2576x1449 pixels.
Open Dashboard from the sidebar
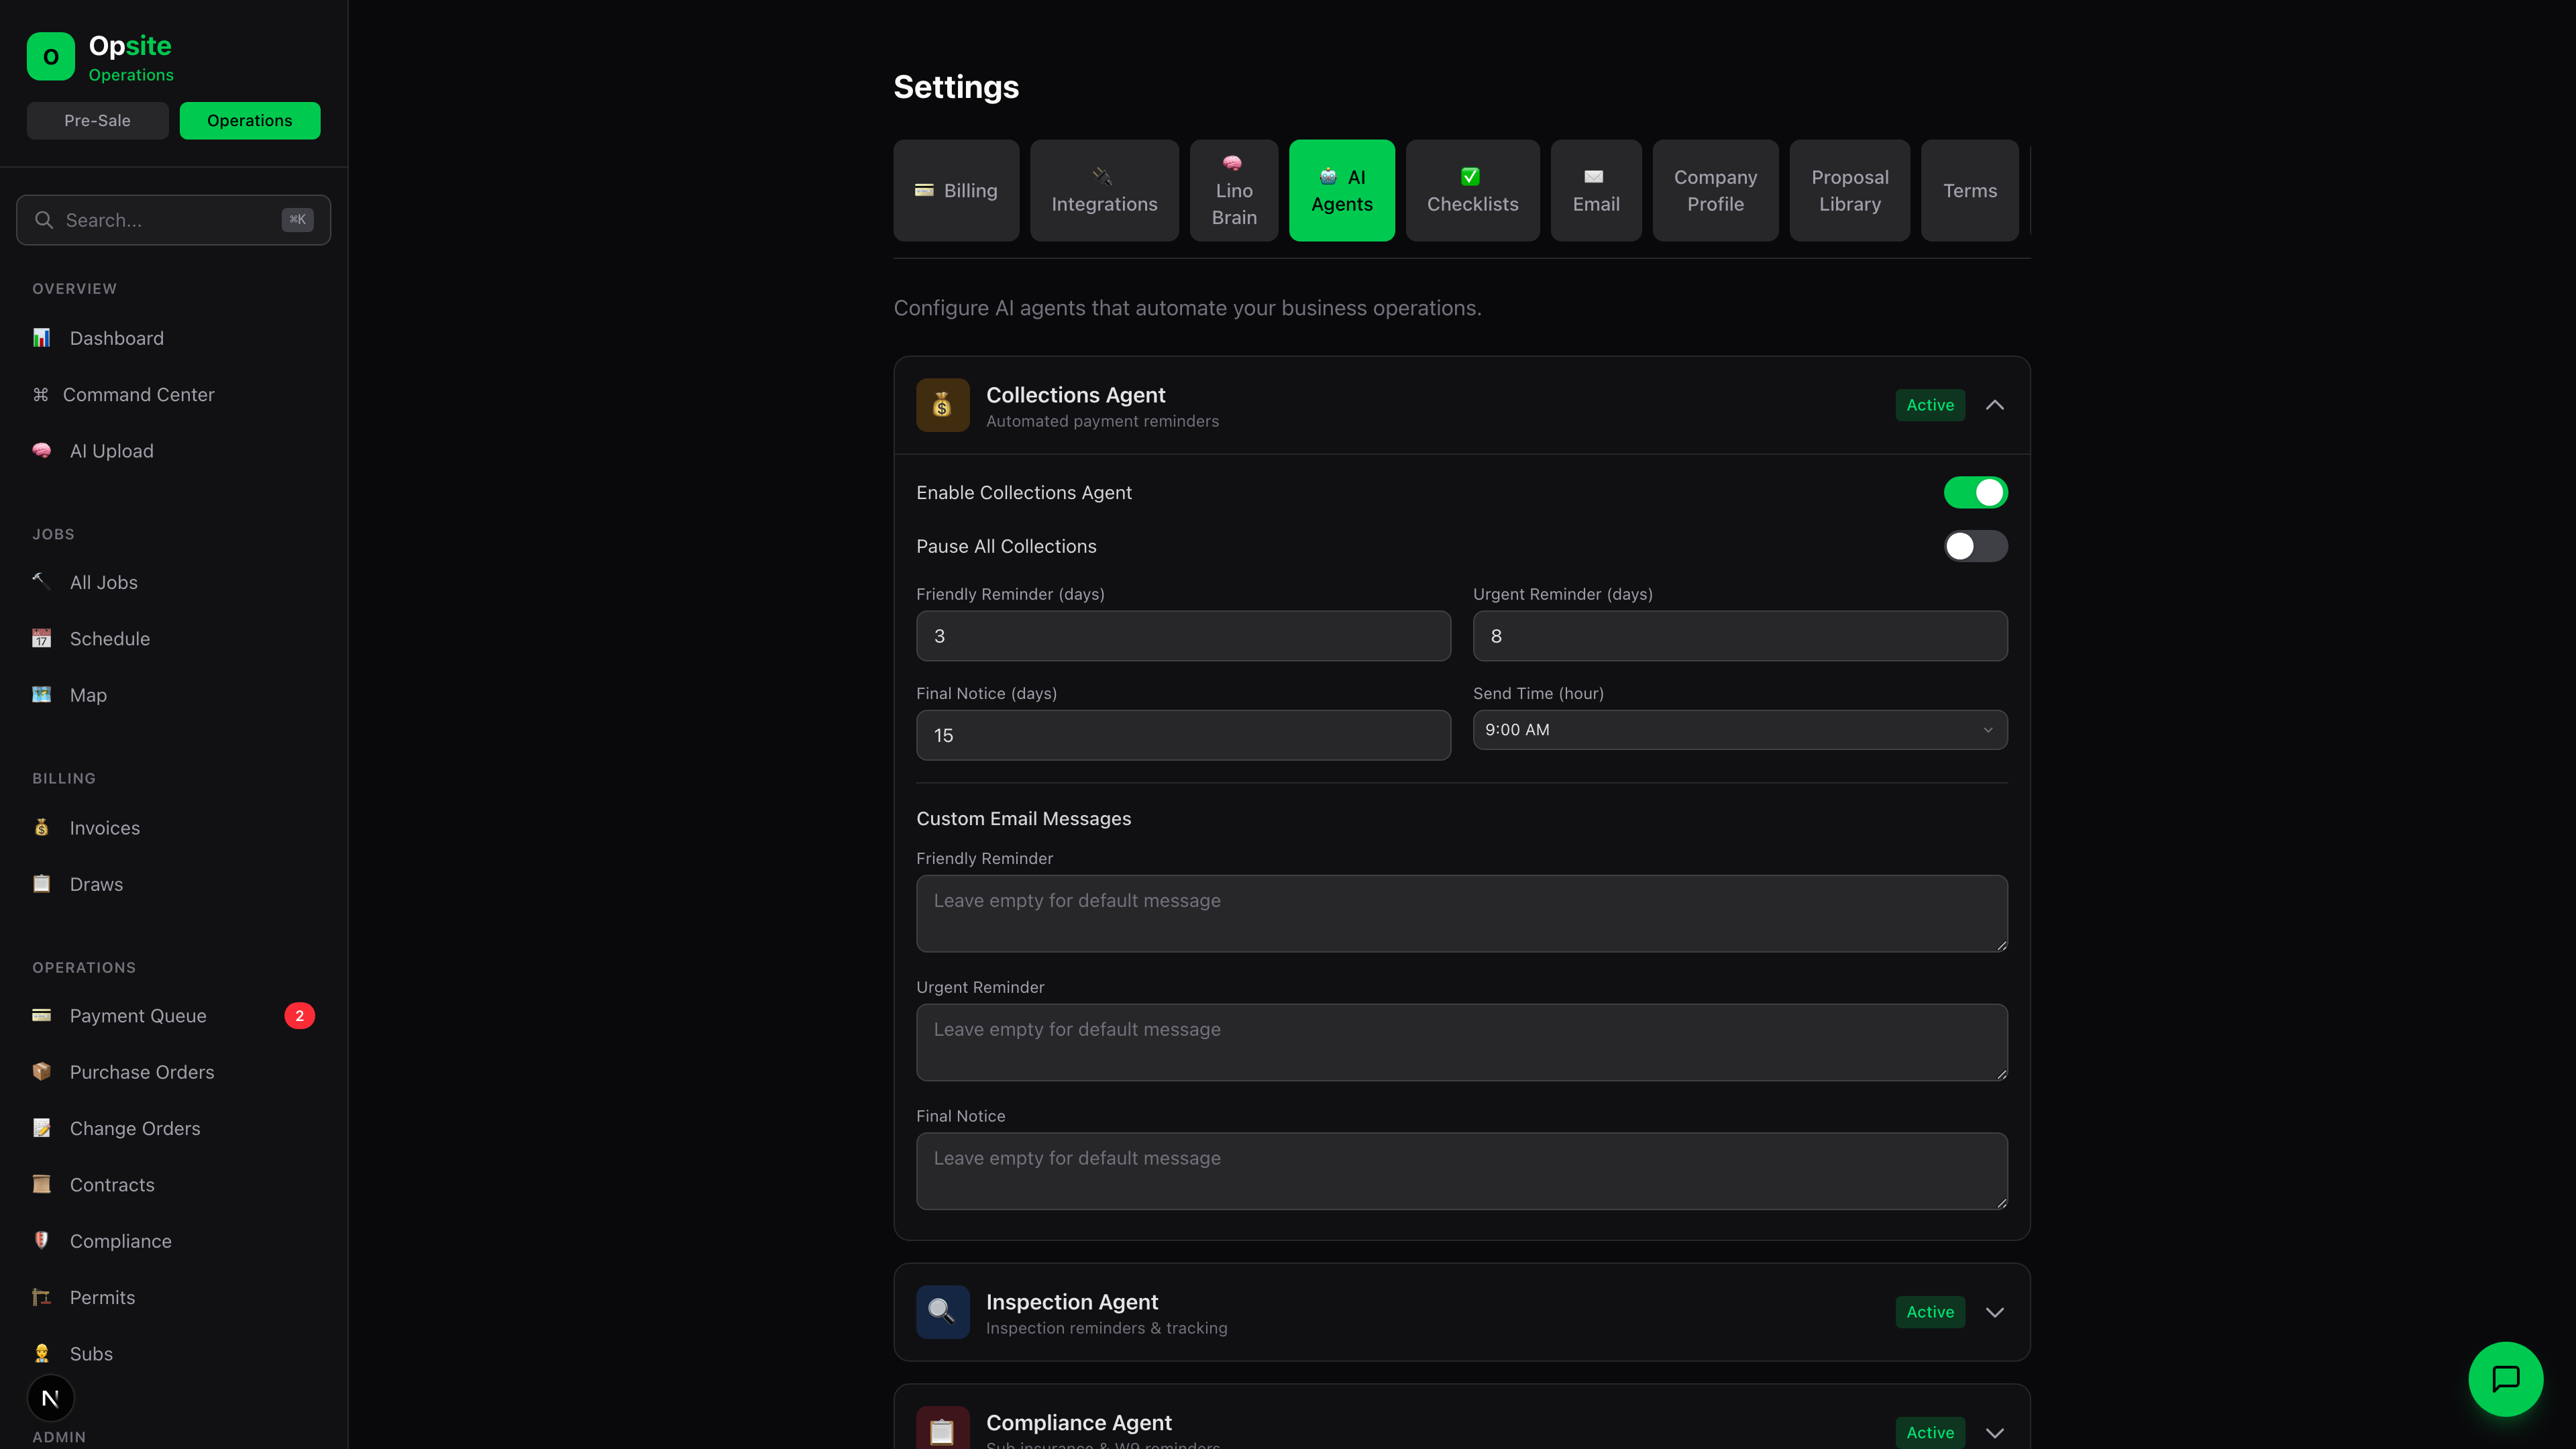[x=173, y=338]
